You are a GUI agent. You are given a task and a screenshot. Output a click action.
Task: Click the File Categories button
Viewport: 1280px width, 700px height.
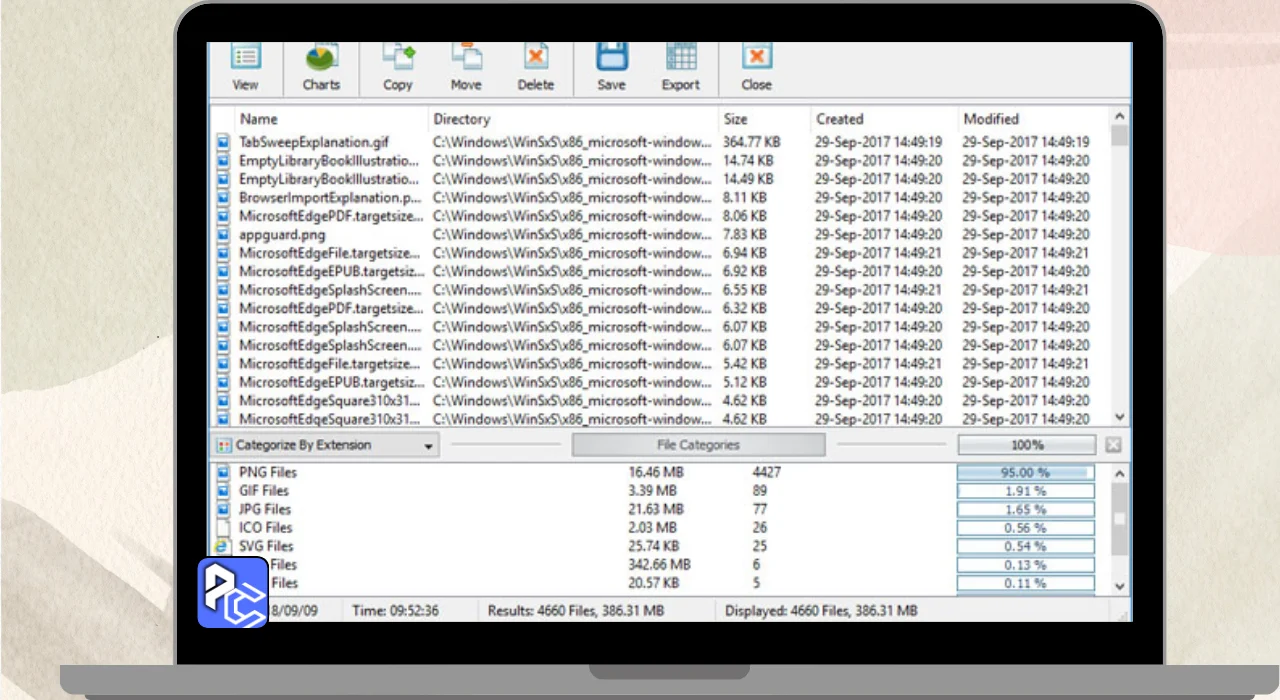[698, 445]
